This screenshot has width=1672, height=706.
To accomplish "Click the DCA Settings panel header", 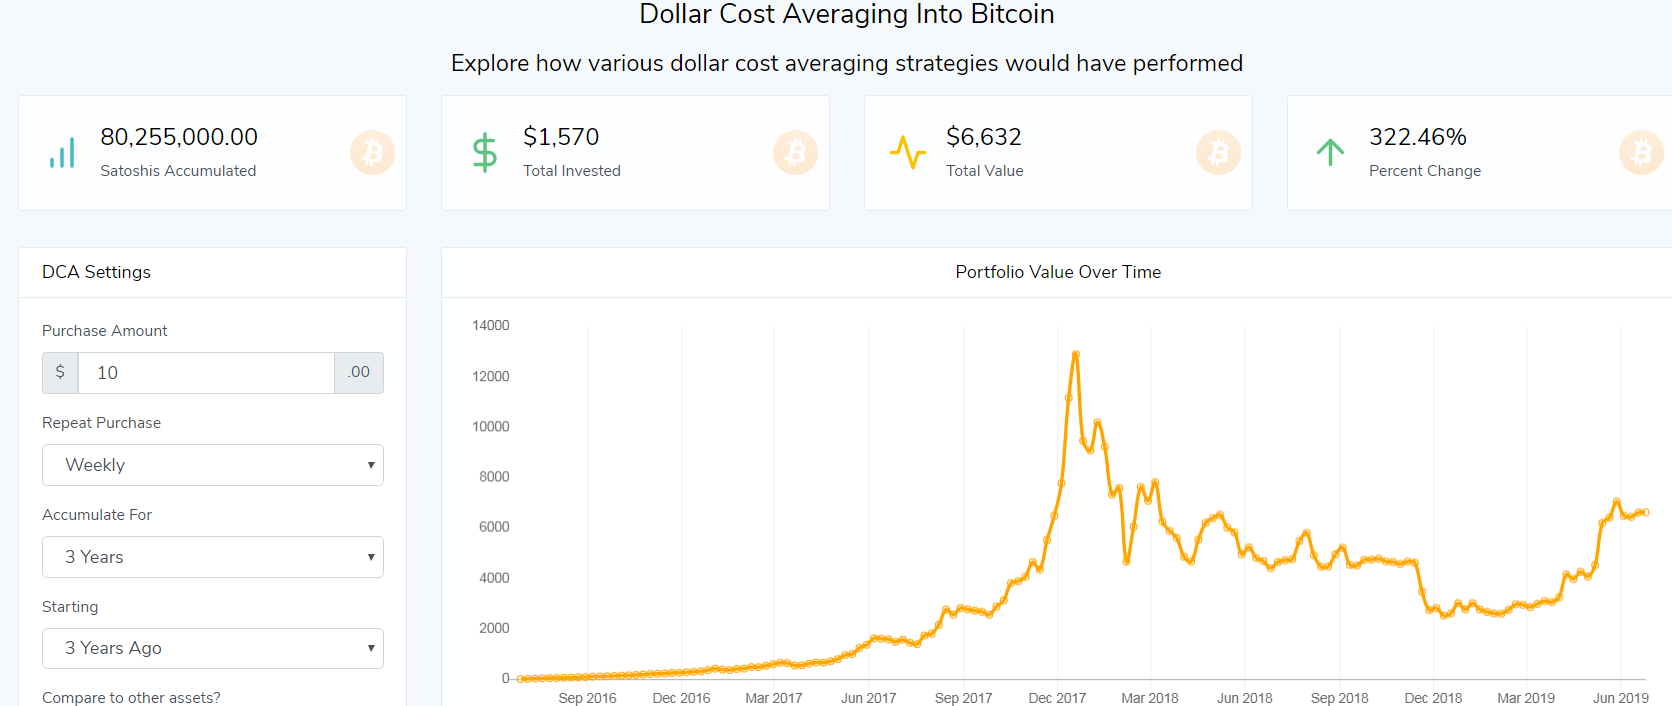I will pyautogui.click(x=97, y=272).
